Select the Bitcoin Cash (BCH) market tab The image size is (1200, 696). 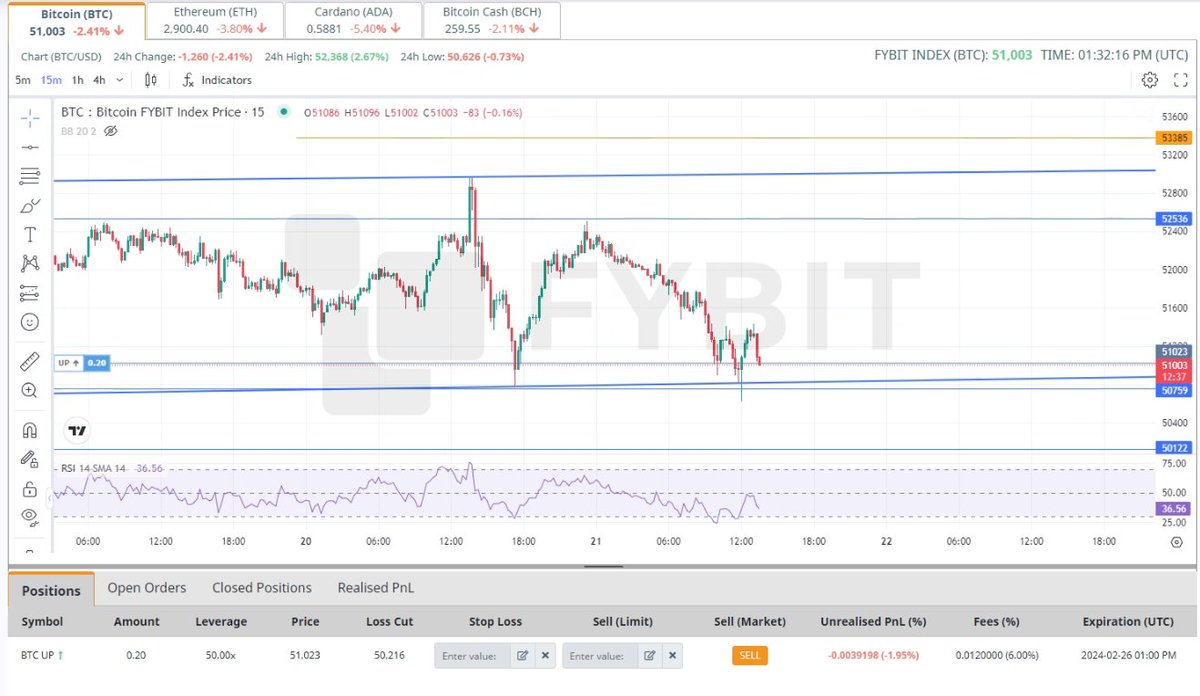pos(491,21)
